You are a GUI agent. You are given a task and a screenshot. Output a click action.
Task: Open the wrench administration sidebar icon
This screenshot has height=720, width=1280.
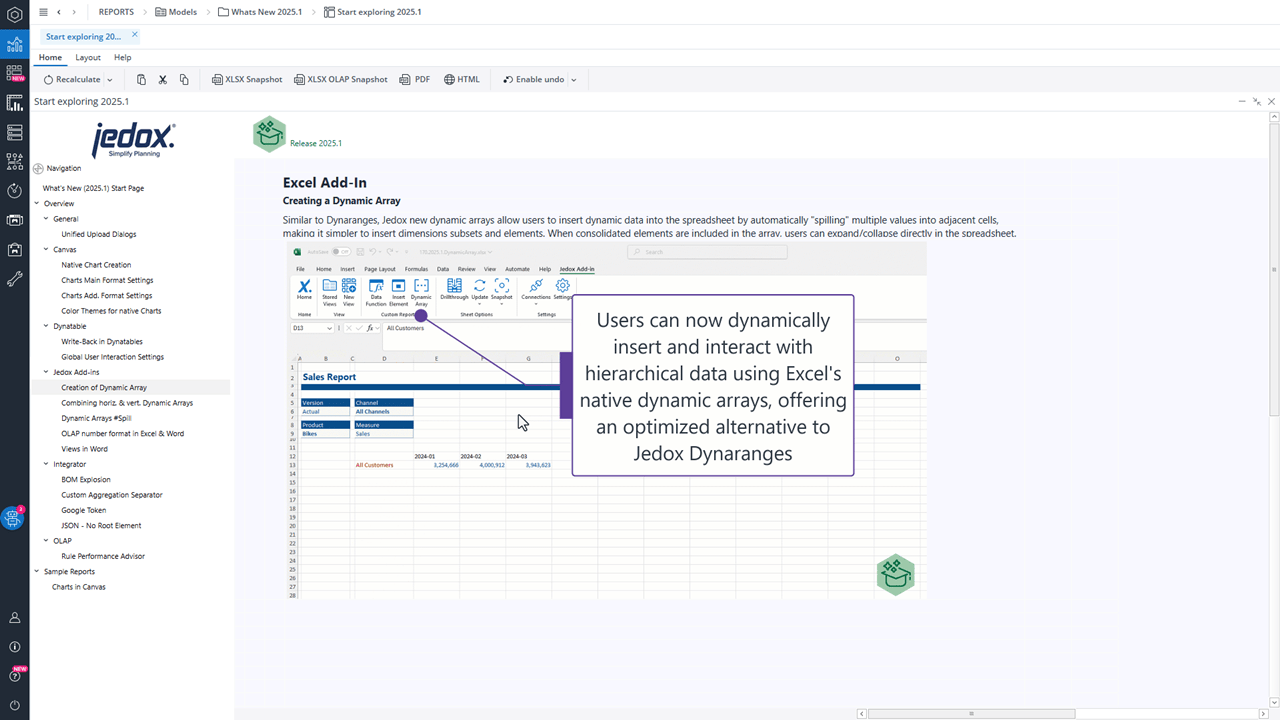(x=14, y=278)
